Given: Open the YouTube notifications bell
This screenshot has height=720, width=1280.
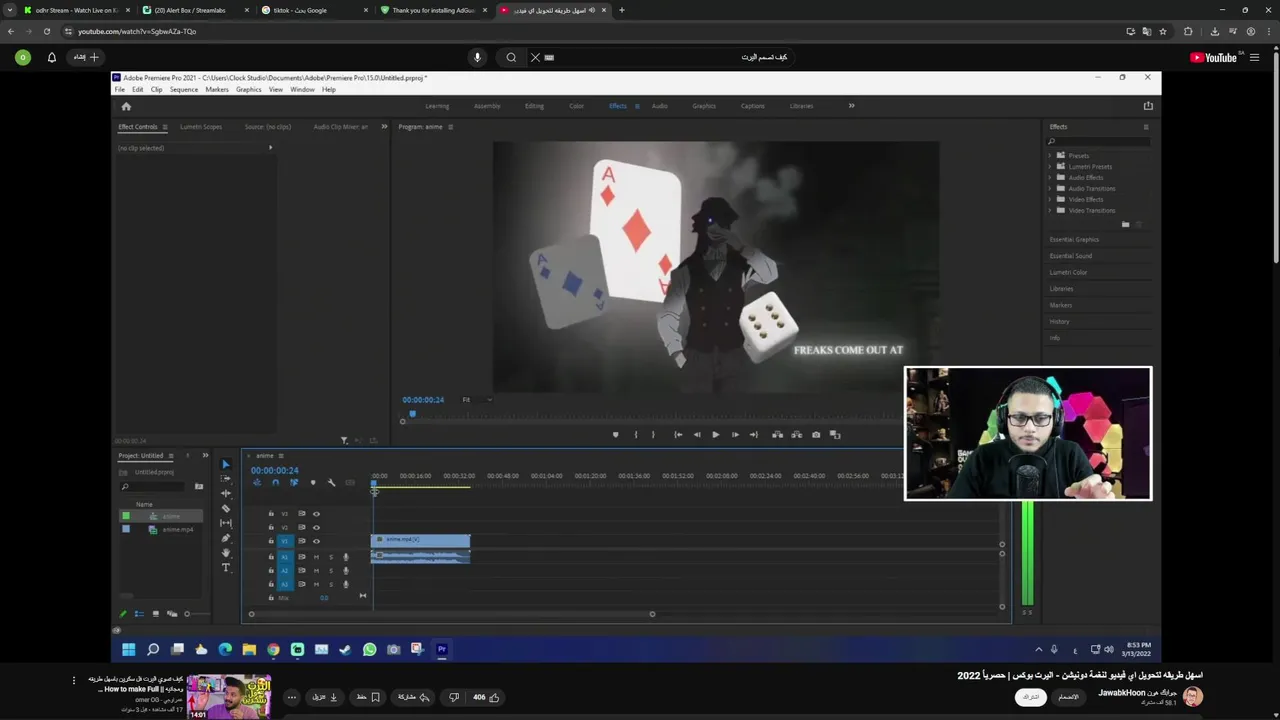Looking at the screenshot, I should [52, 57].
